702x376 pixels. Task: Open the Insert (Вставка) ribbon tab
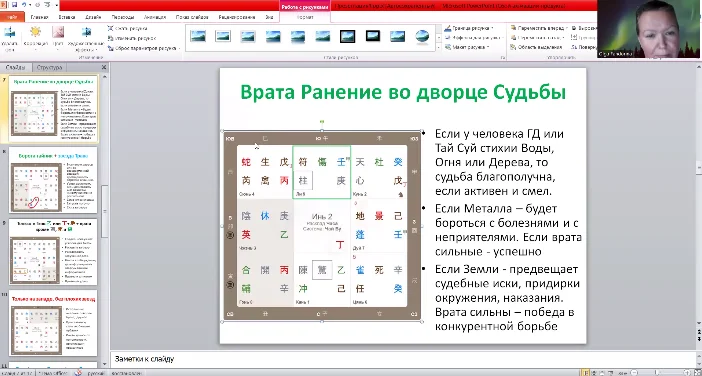click(x=67, y=17)
